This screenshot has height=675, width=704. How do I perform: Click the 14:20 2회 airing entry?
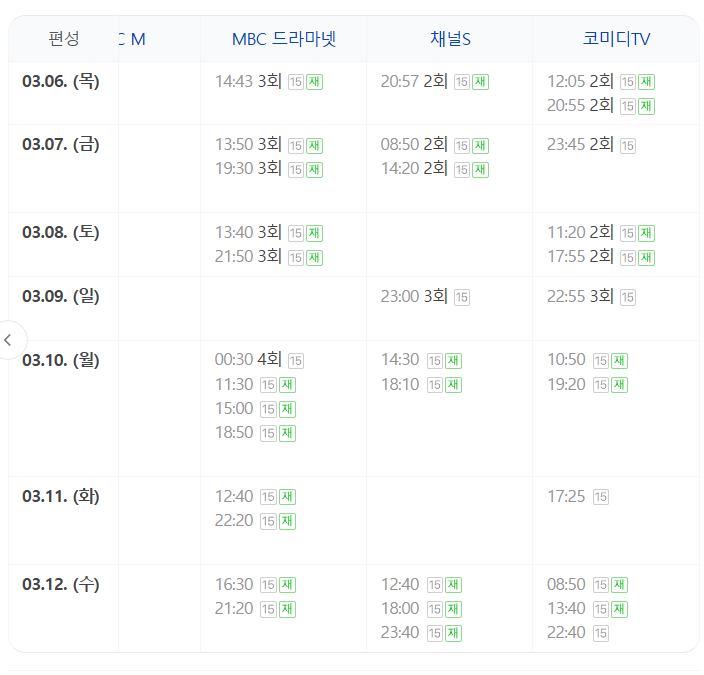tap(414, 168)
